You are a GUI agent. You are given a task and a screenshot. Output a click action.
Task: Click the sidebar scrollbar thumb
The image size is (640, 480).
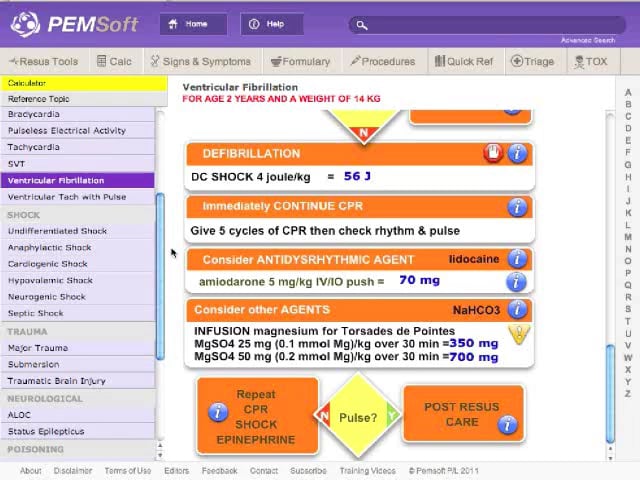pos(160,276)
